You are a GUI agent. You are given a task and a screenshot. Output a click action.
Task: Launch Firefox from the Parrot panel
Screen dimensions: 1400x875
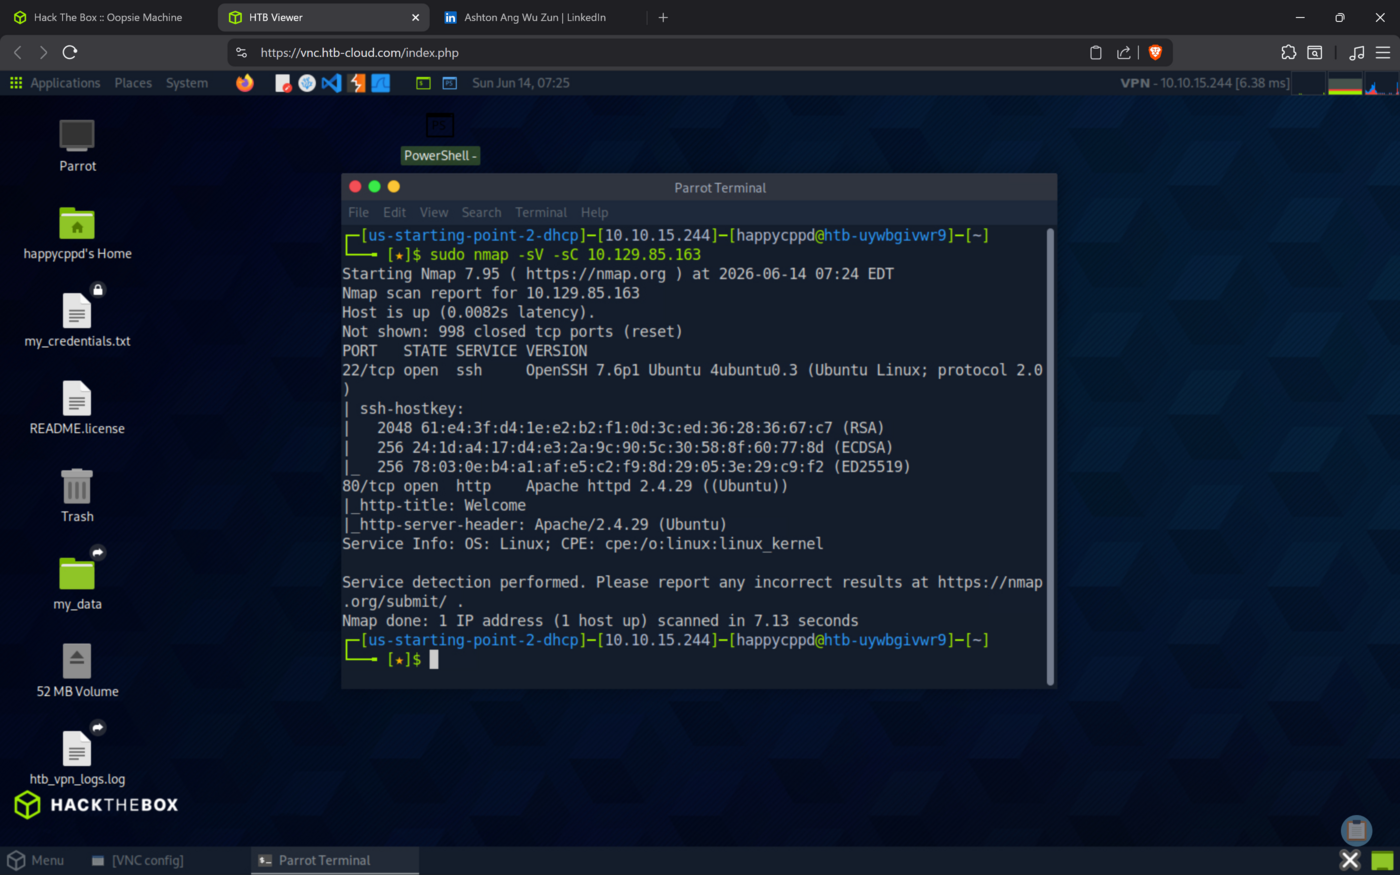[245, 83]
